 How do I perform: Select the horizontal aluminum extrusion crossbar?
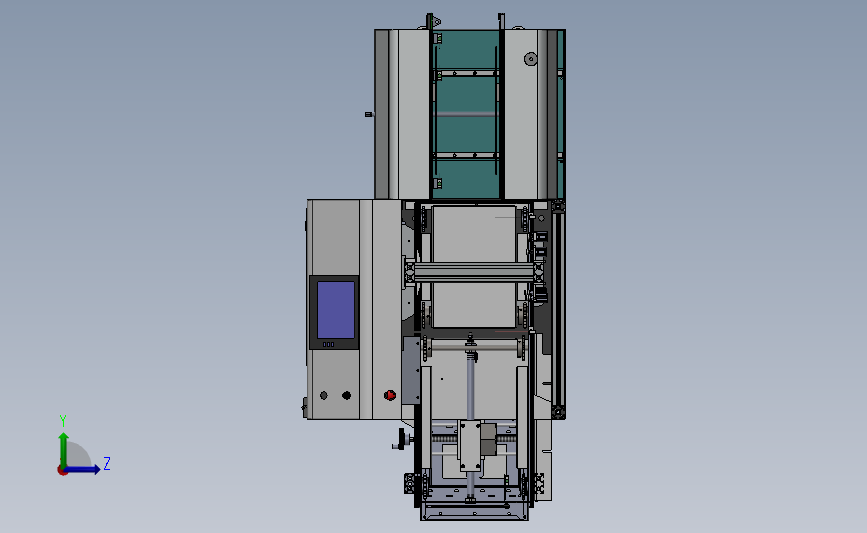(x=474, y=273)
